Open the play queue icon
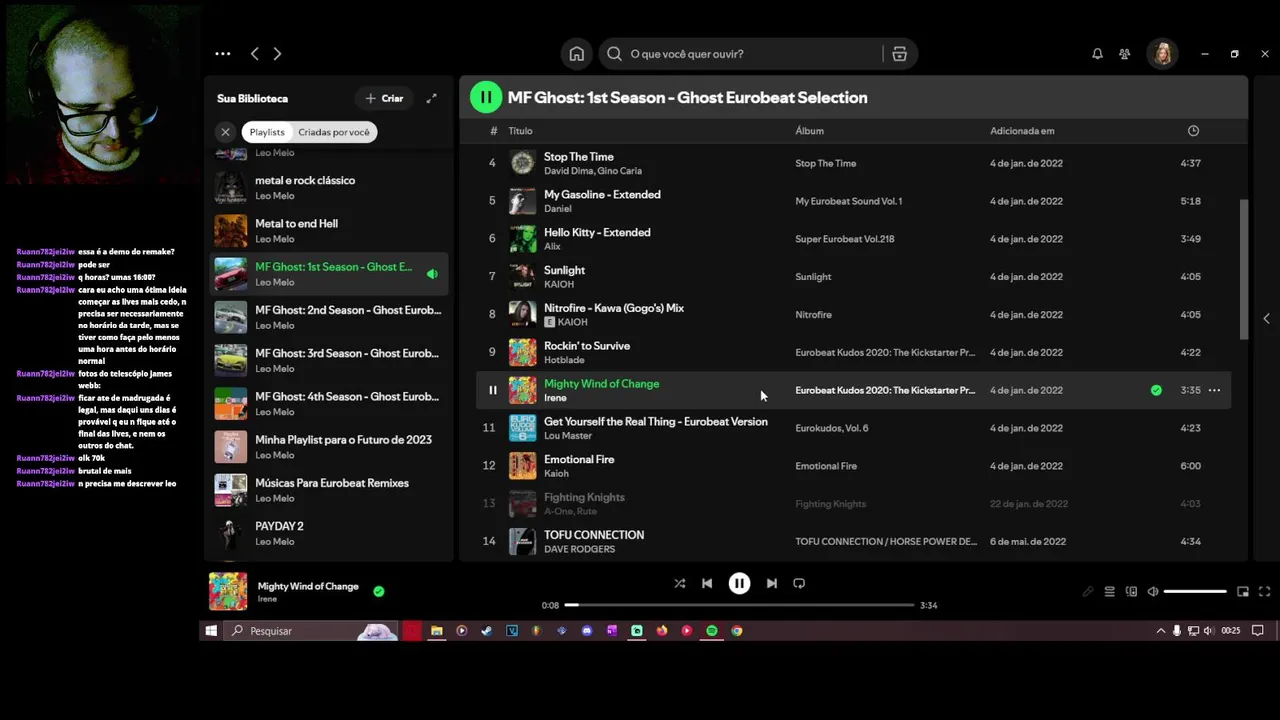Viewport: 1280px width, 720px height. (1110, 592)
